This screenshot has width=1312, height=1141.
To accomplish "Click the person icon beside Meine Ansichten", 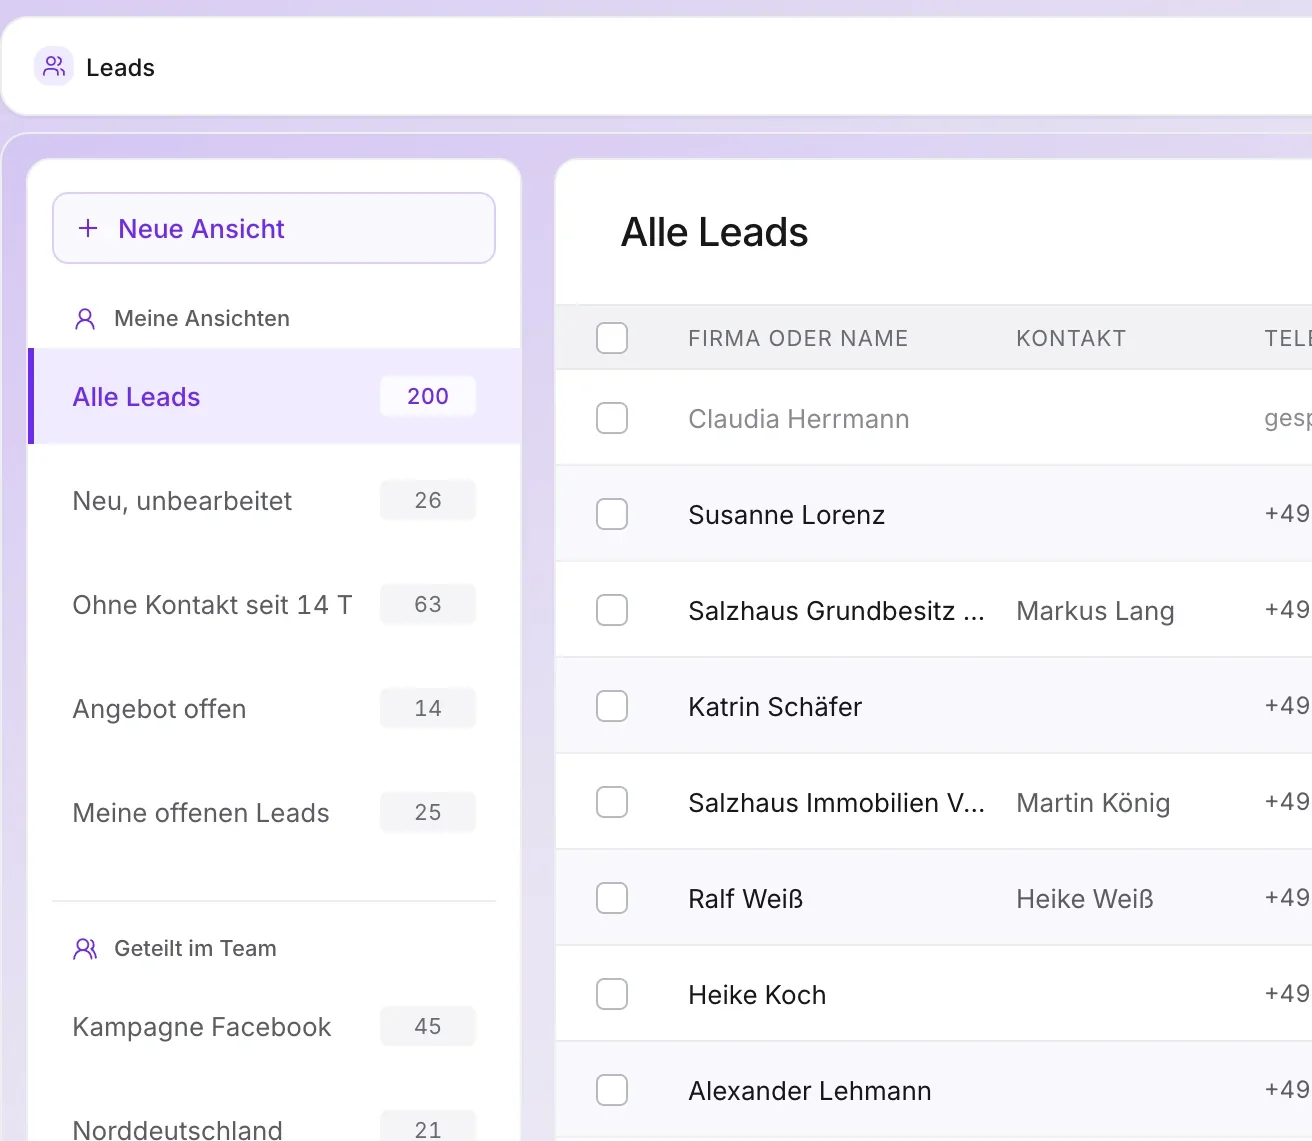I will (x=85, y=319).
